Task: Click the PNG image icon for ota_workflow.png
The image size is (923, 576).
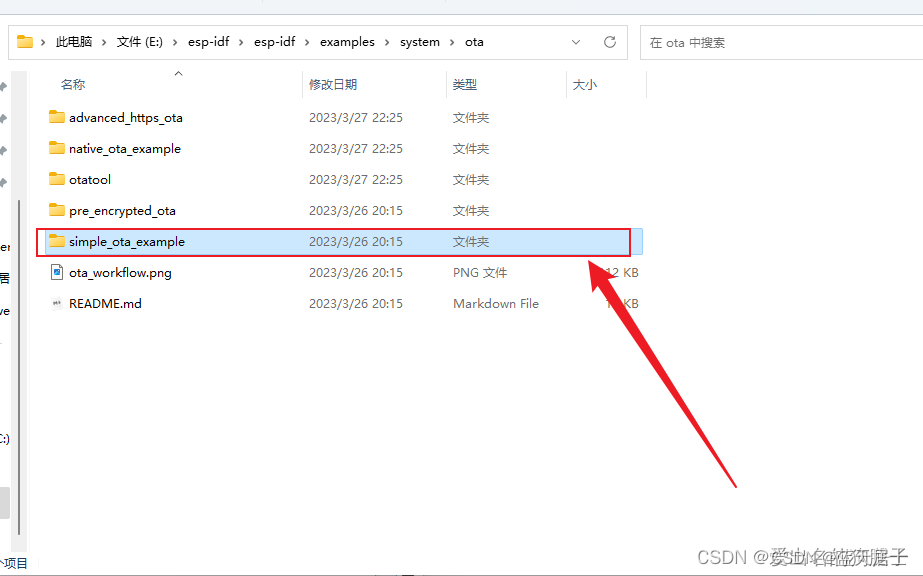Action: [x=57, y=272]
